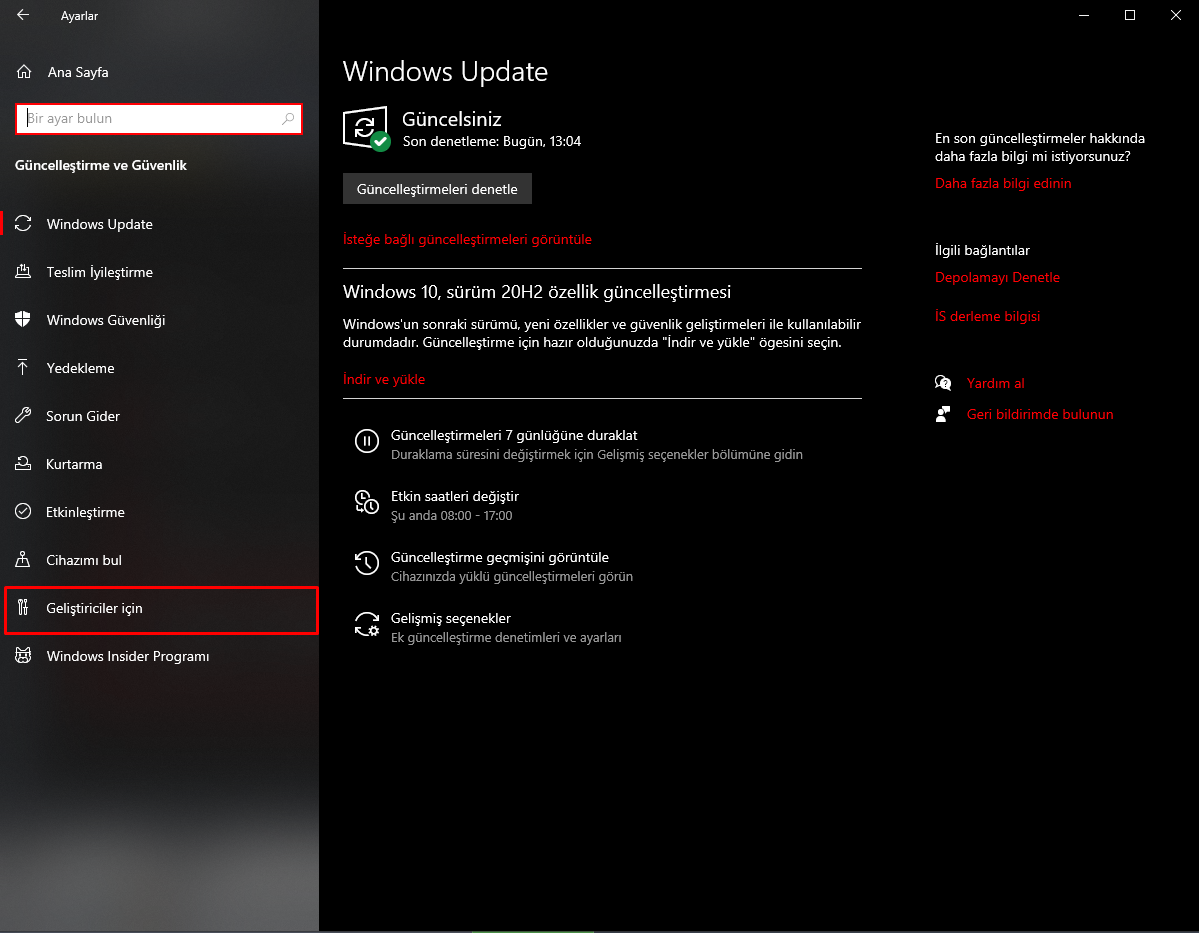Go to Ana Sayfa
The image size is (1199, 933).
tap(159, 72)
